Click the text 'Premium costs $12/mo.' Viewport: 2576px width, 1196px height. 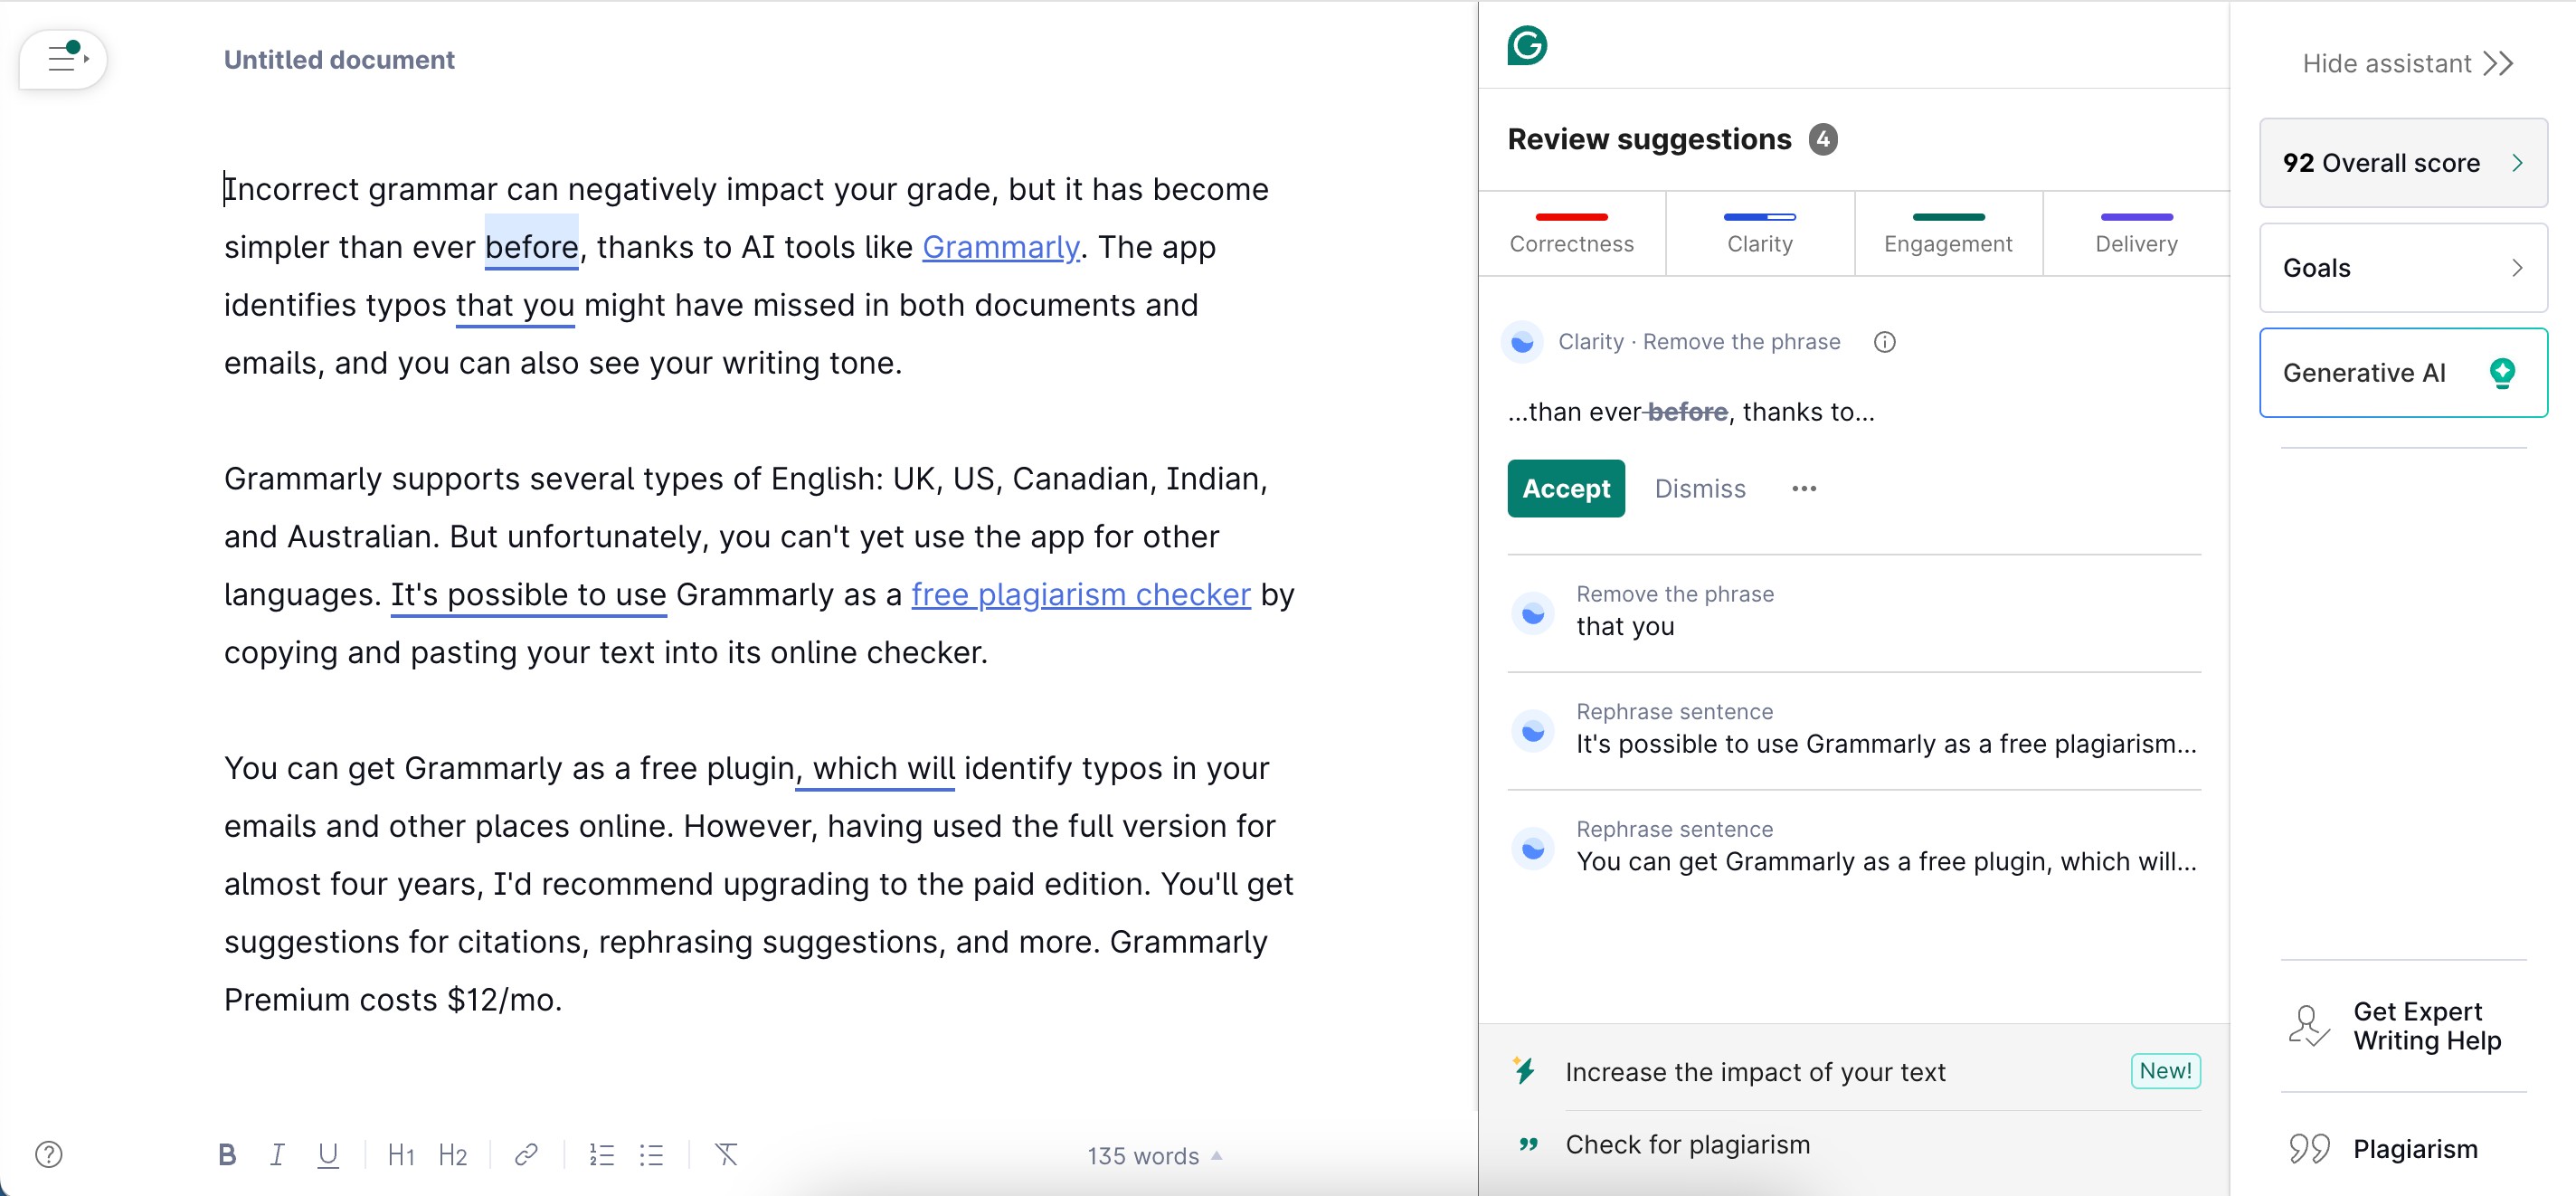tap(393, 1000)
